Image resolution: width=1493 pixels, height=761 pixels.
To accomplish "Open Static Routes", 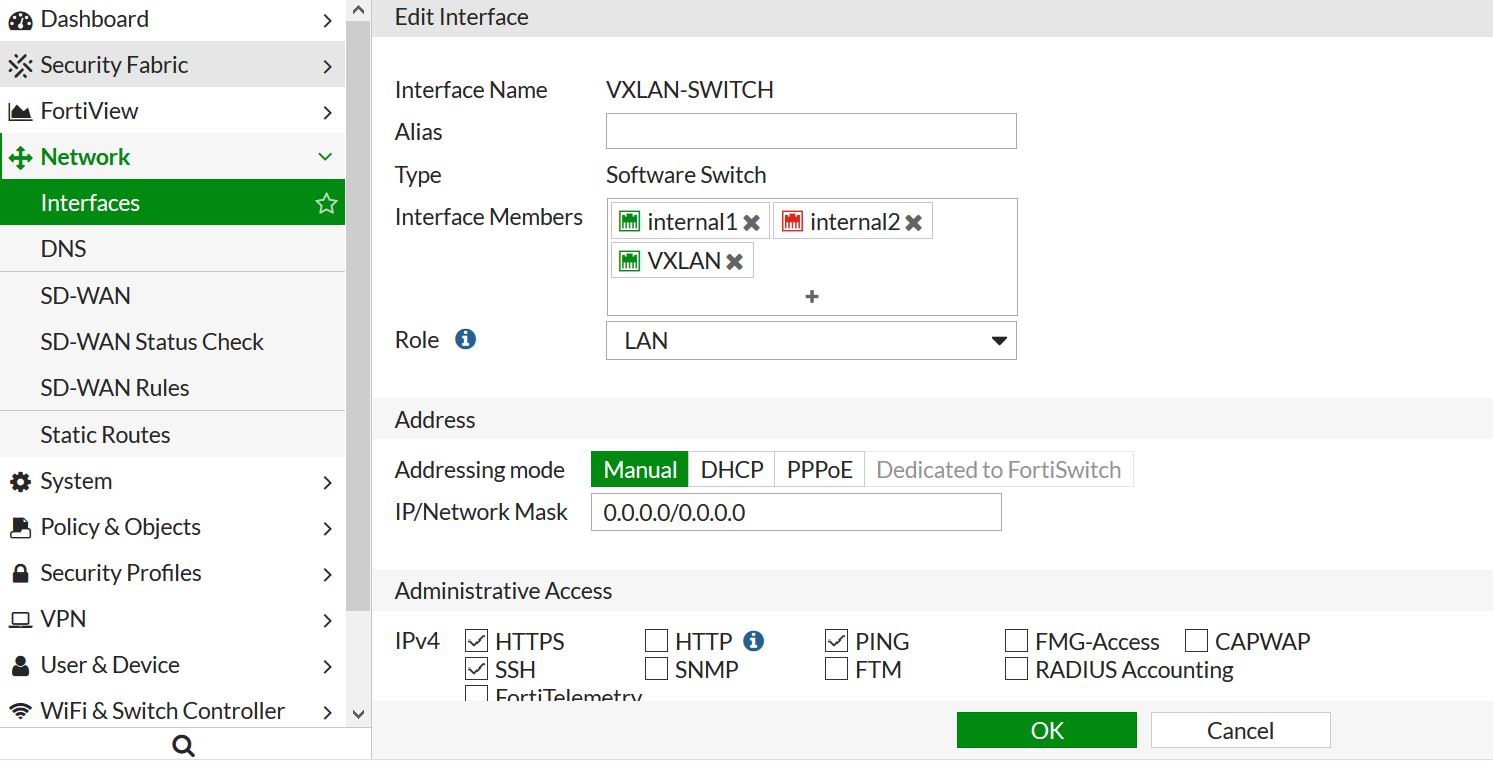I will click(x=173, y=435).
